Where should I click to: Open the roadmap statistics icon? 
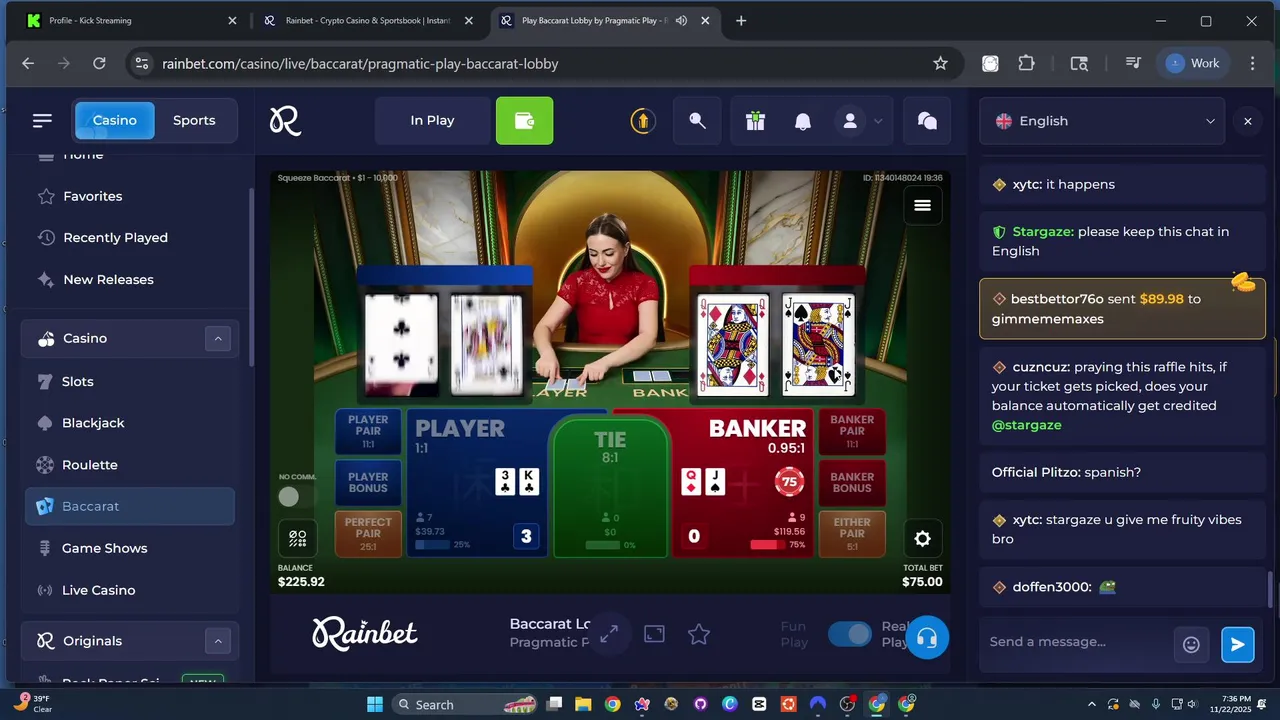pyautogui.click(x=297, y=539)
